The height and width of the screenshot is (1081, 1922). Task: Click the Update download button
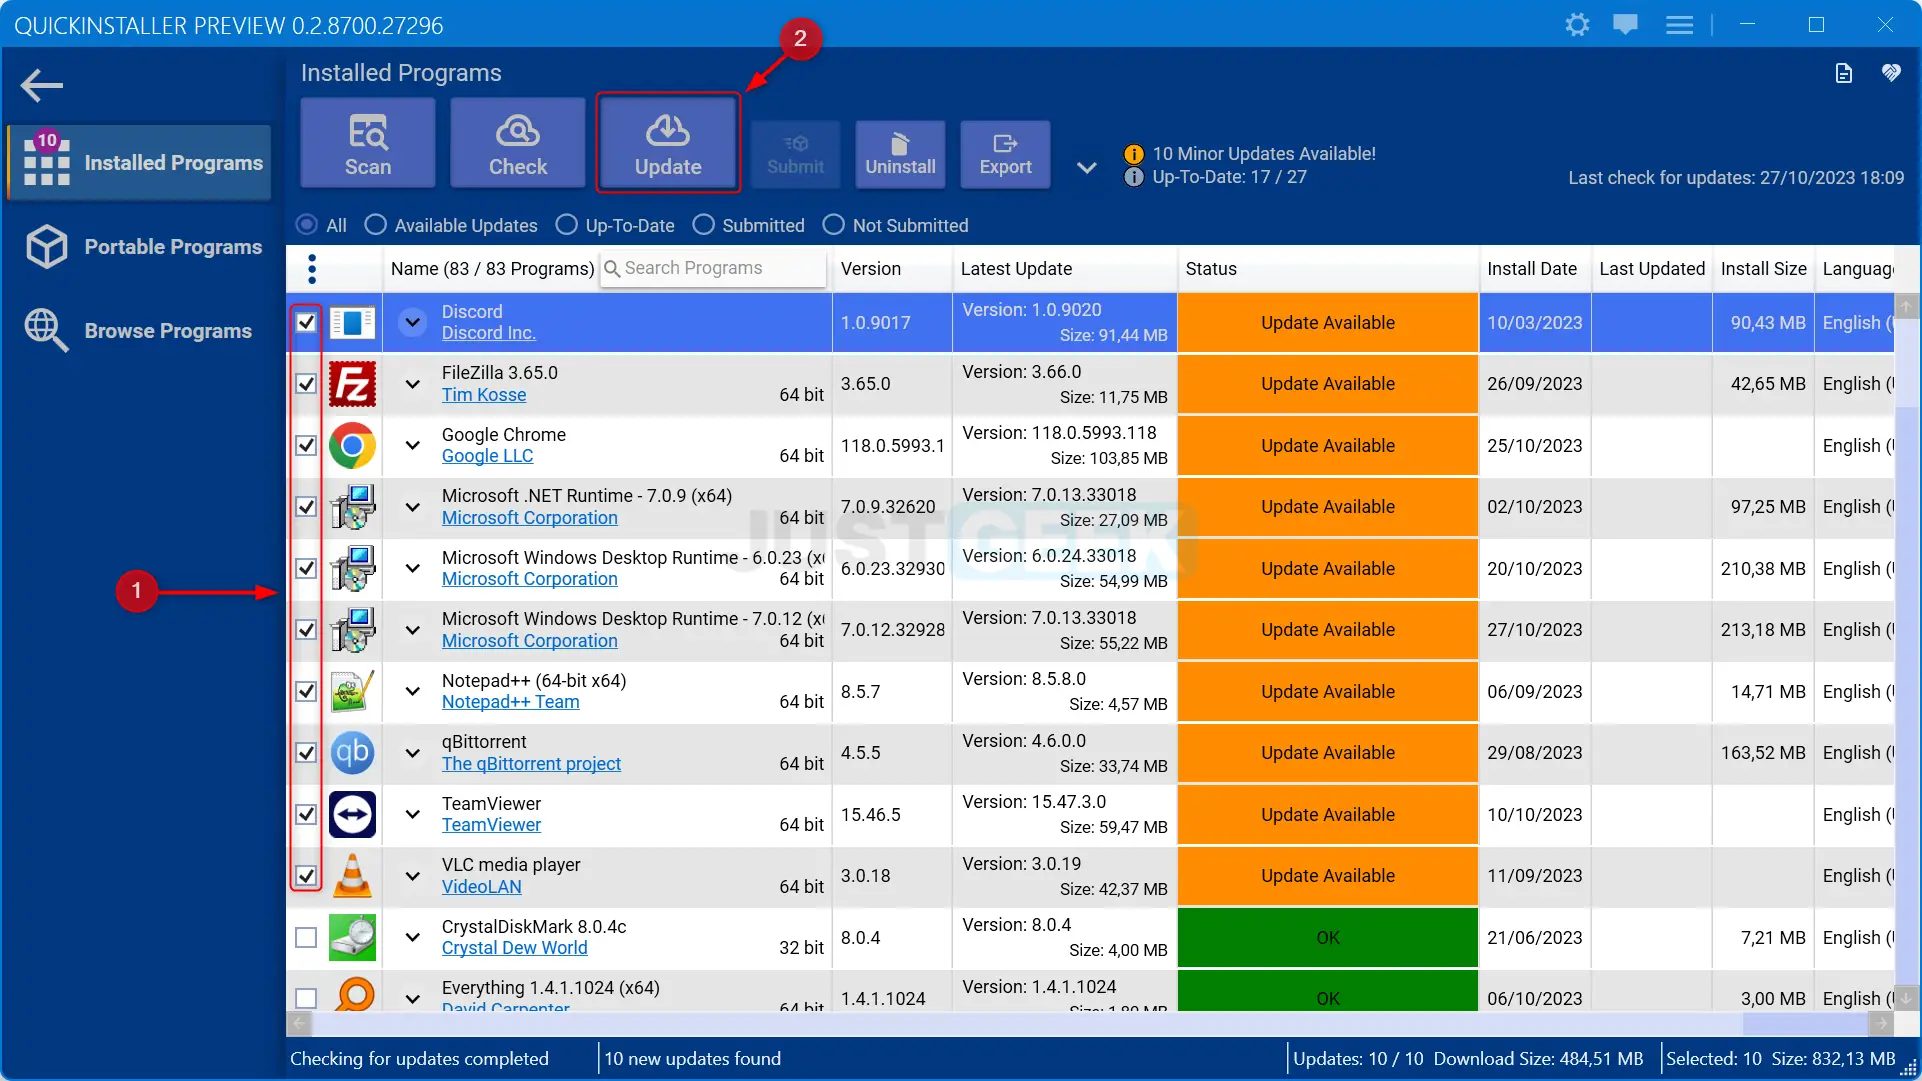(x=668, y=143)
